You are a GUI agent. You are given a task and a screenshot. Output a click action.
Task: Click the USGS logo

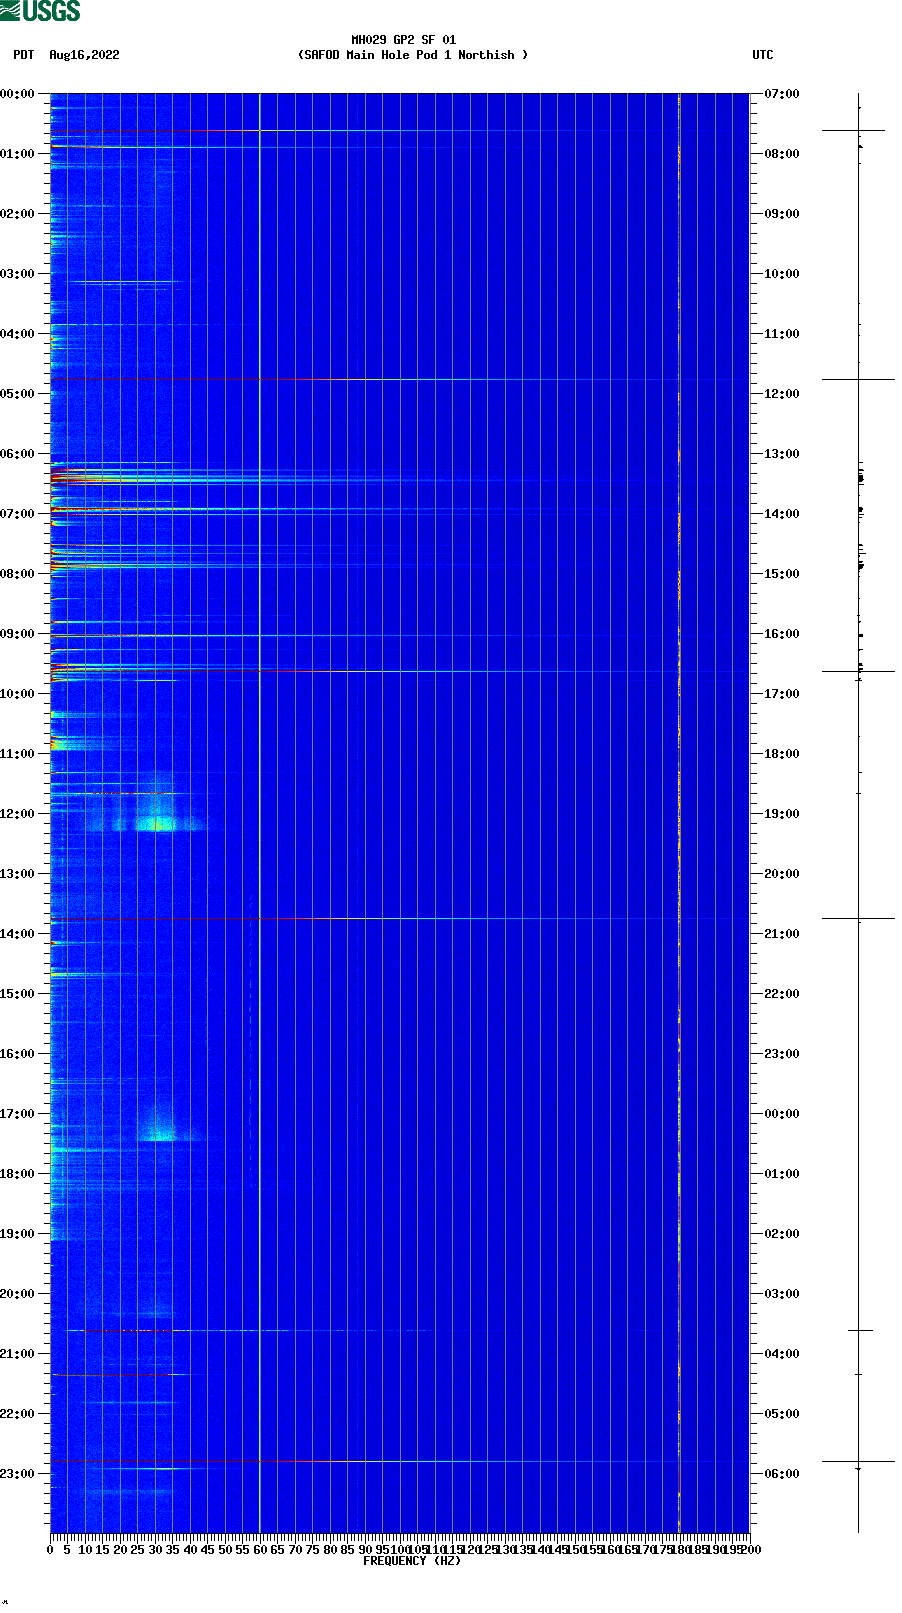pyautogui.click(x=40, y=11)
